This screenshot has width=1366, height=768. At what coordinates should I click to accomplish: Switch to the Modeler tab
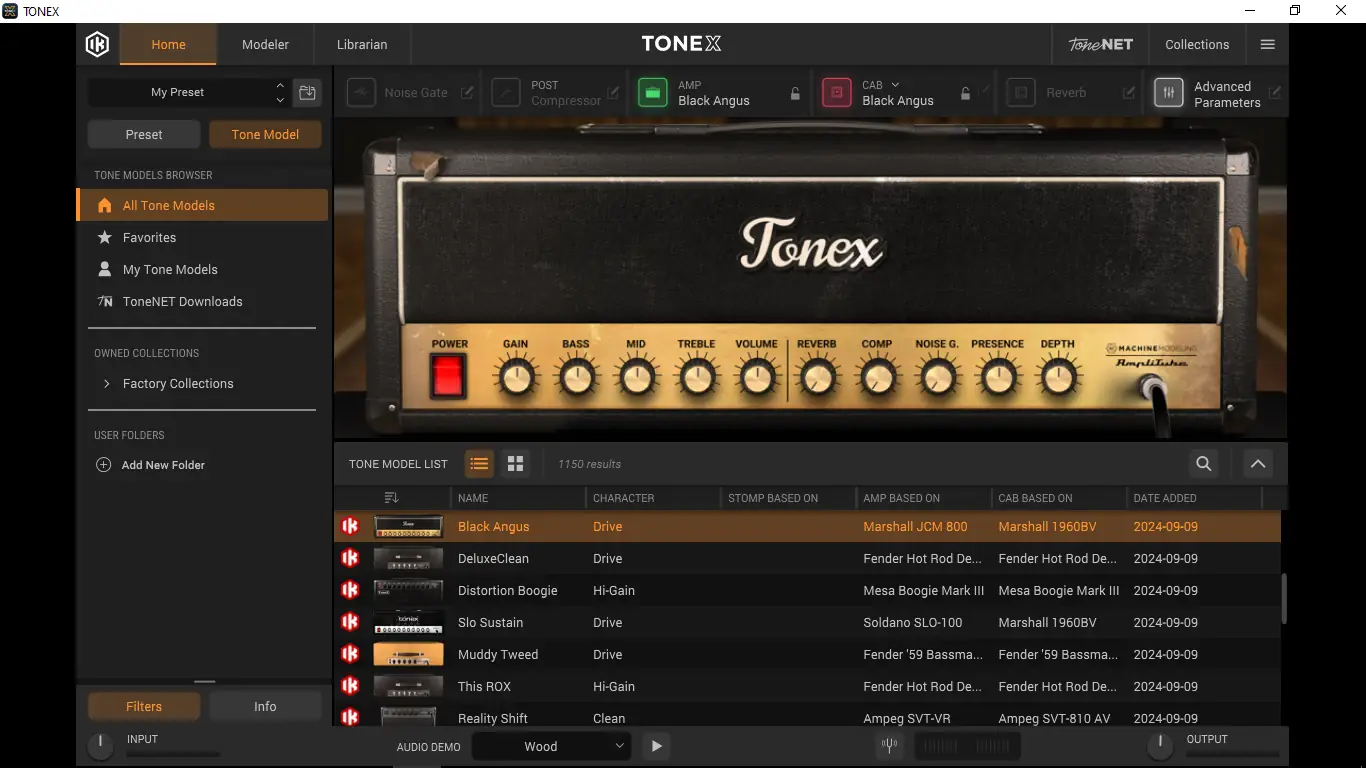click(265, 45)
